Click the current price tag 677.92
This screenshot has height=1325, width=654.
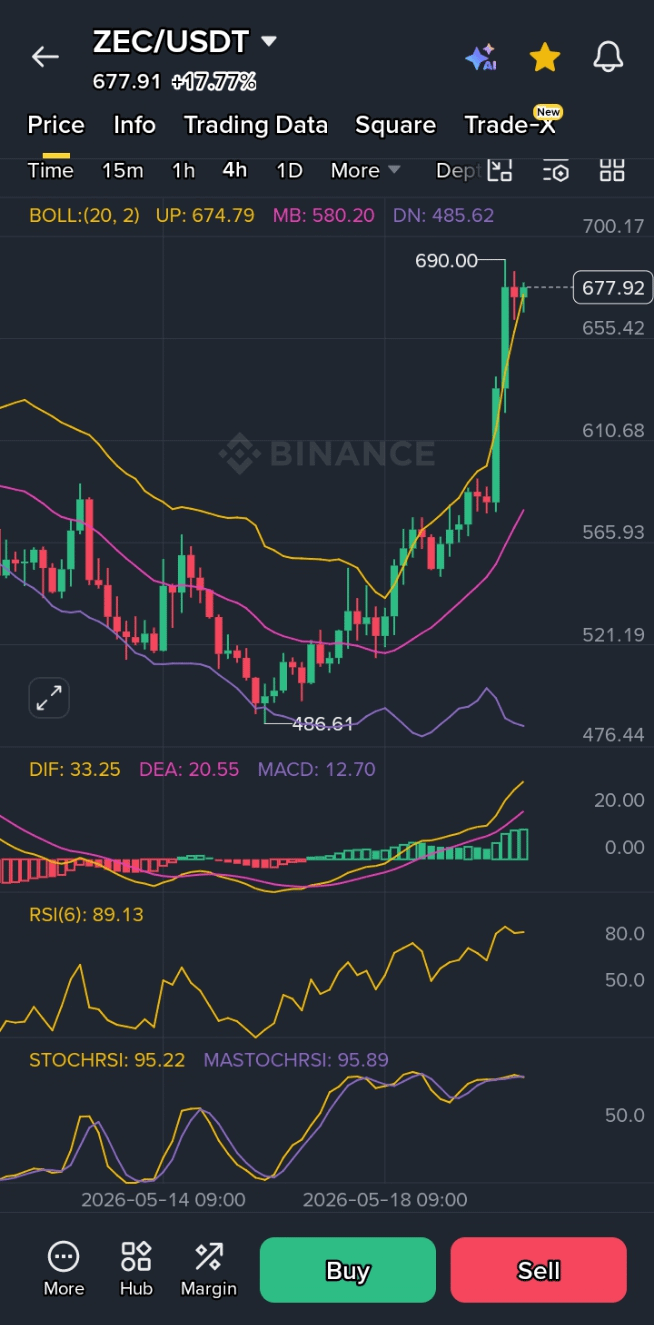tap(613, 288)
